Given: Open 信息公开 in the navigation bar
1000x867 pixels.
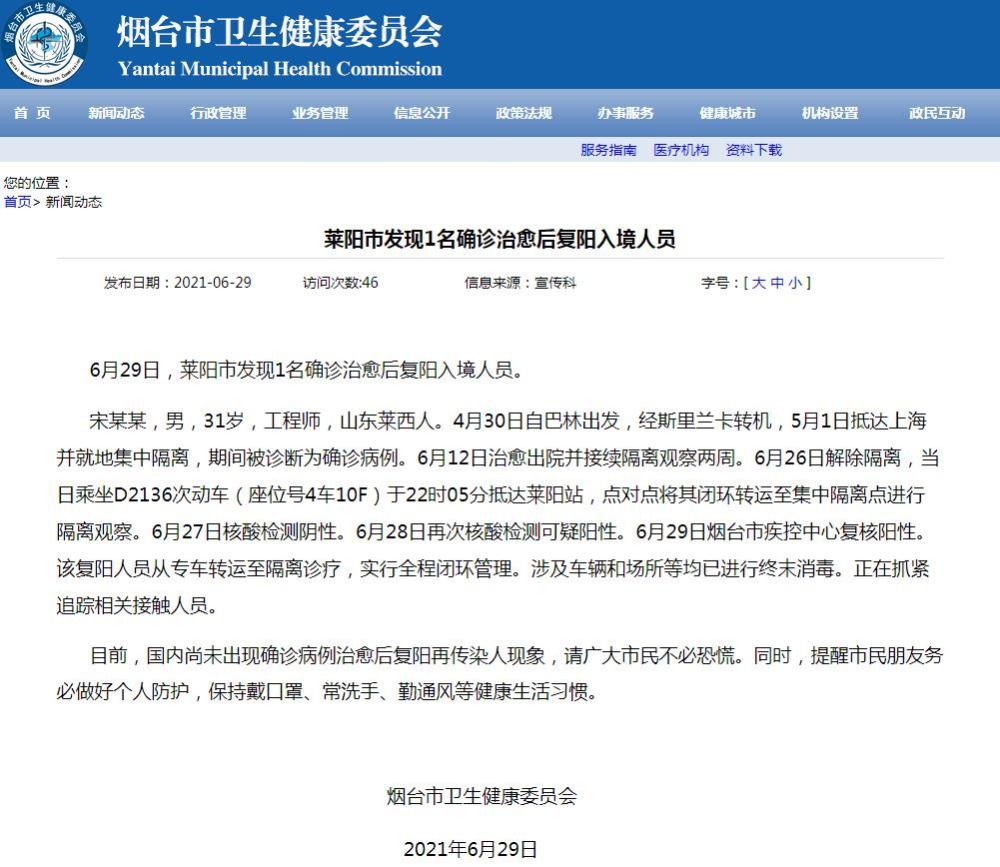Looking at the screenshot, I should [422, 113].
